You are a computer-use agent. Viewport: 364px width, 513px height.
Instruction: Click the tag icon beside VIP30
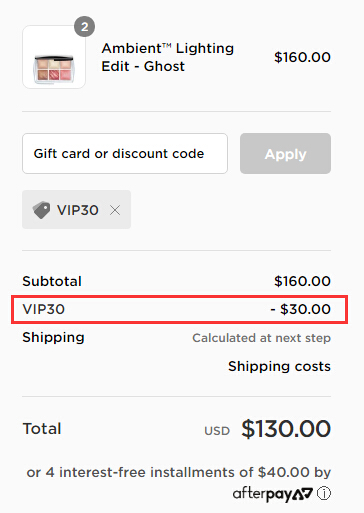pyautogui.click(x=41, y=210)
